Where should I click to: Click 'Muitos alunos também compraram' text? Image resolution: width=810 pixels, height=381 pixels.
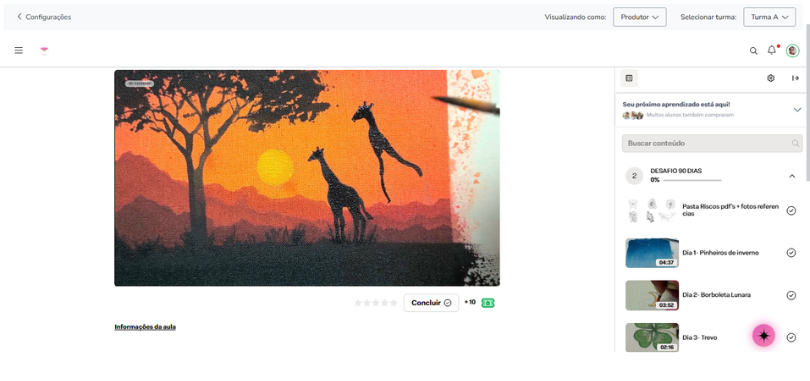pyautogui.click(x=690, y=115)
